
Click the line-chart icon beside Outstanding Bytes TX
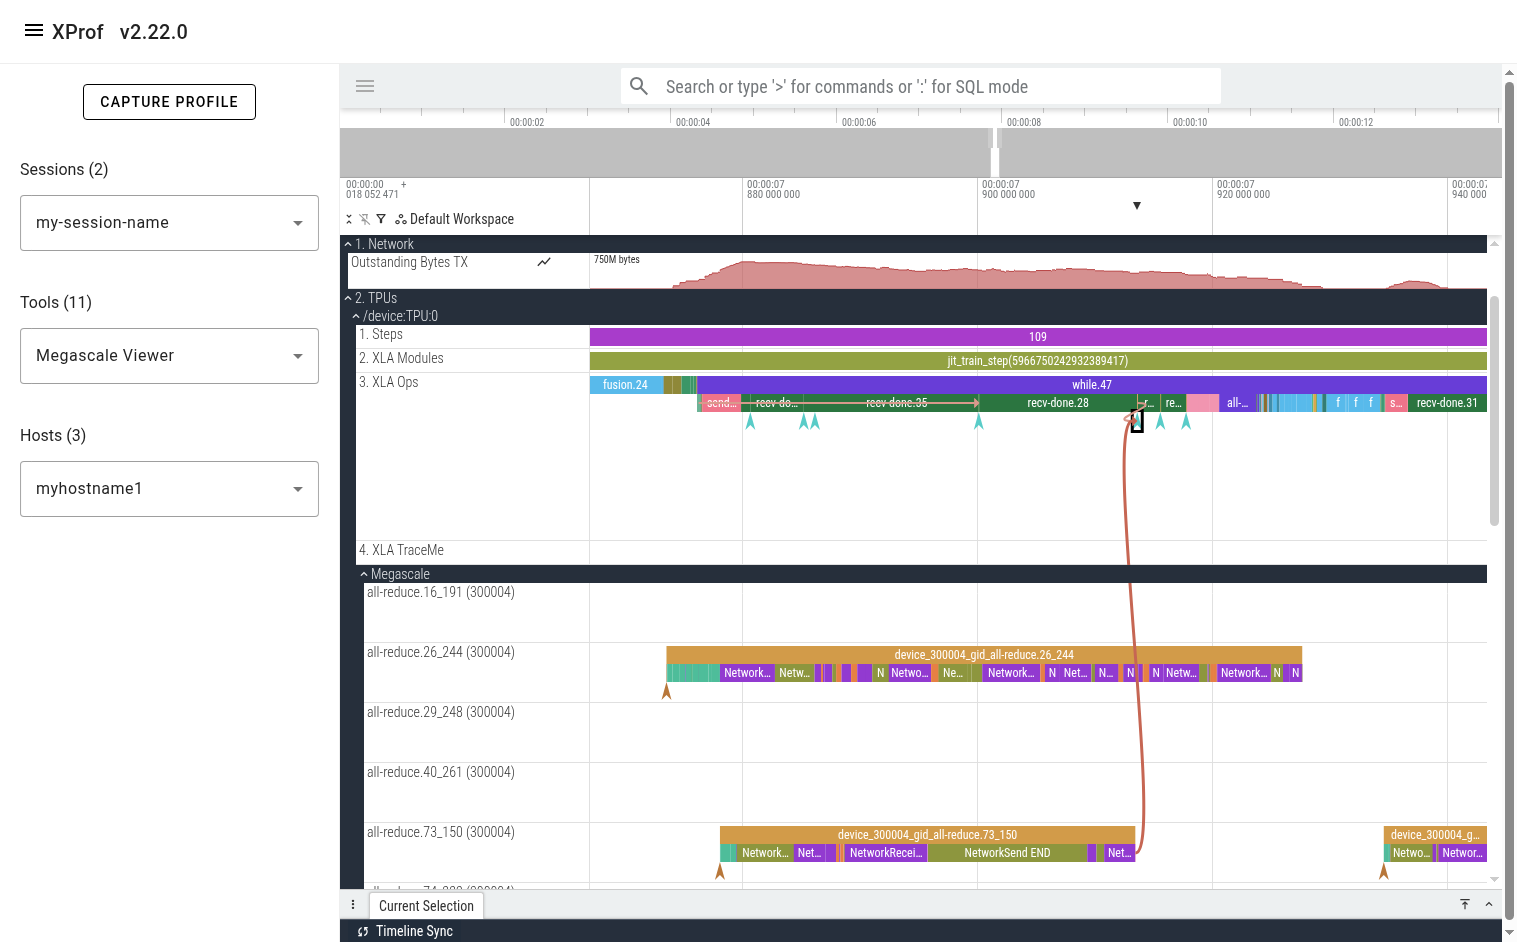coord(544,261)
